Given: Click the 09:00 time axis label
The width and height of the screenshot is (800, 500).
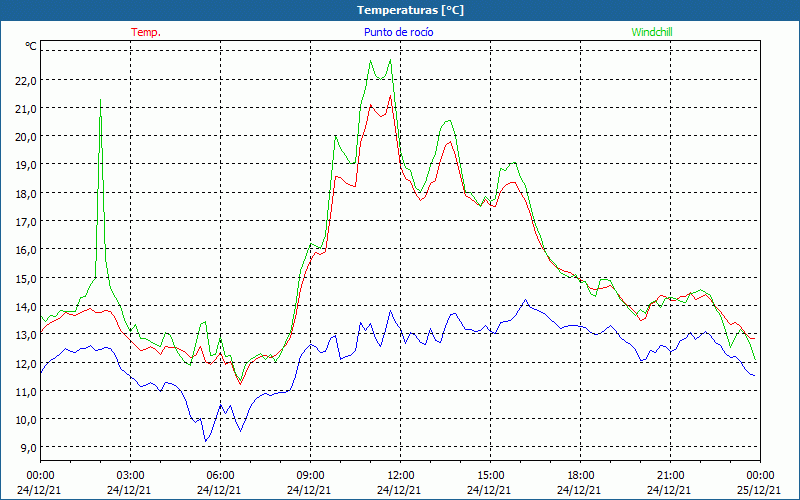Looking at the screenshot, I should 310,476.
